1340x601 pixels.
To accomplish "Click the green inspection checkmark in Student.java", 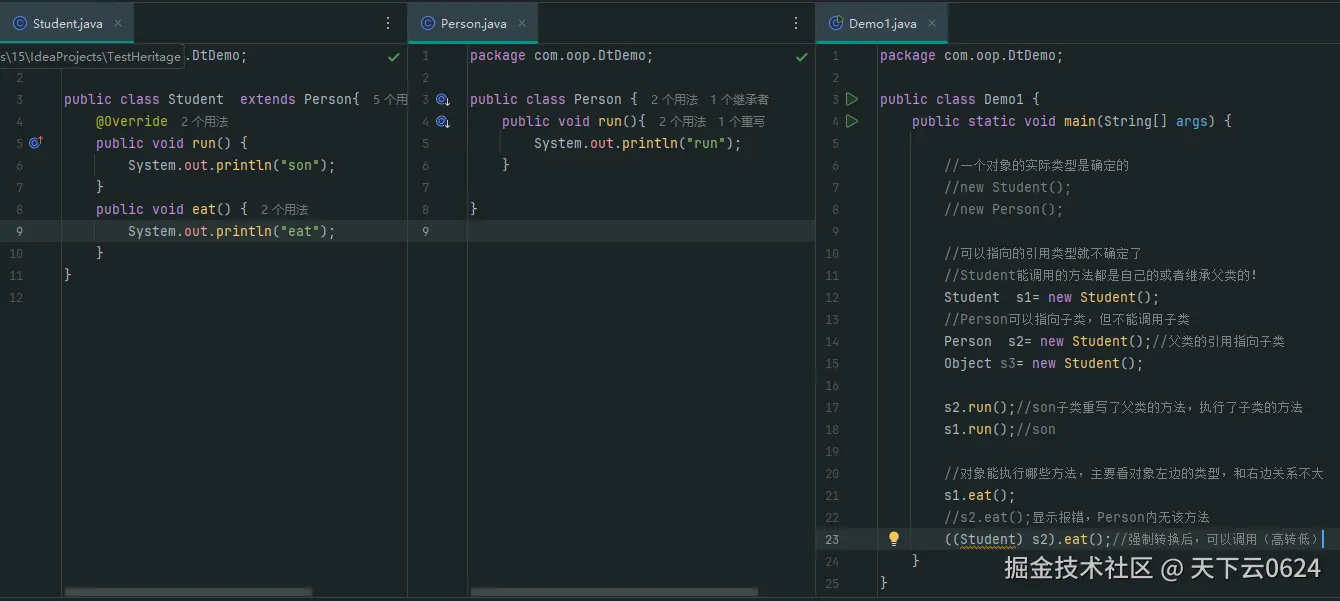I will coord(393,57).
